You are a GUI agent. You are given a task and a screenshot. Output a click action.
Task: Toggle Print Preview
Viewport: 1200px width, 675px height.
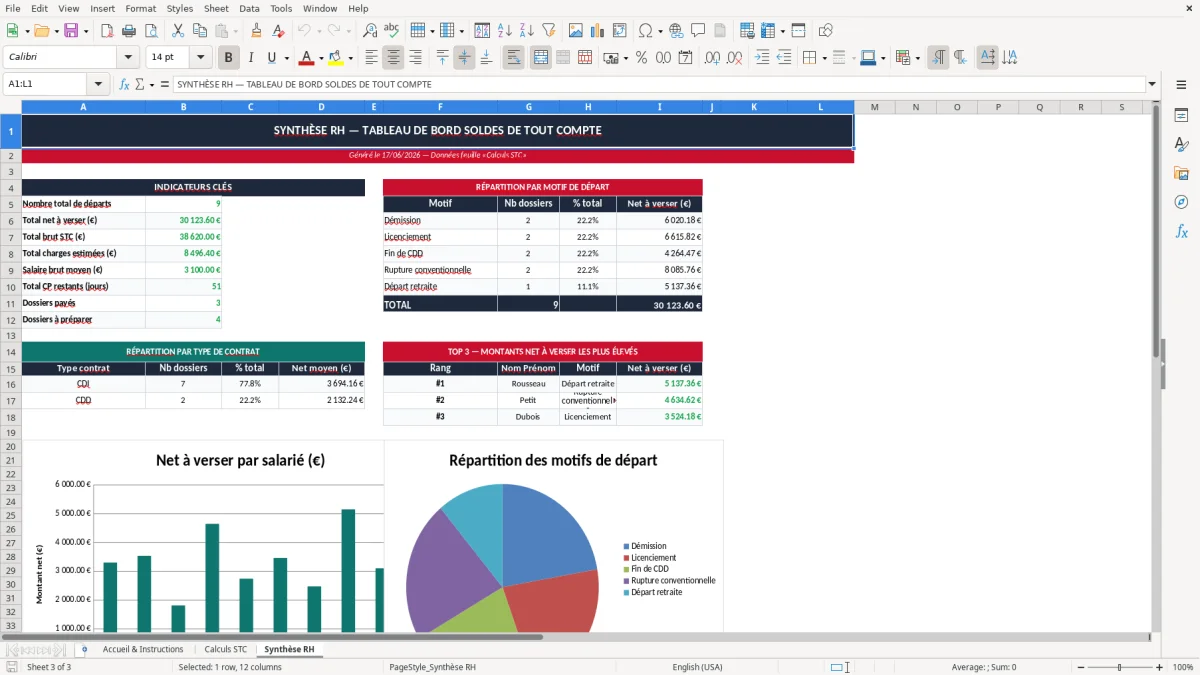[152, 31]
